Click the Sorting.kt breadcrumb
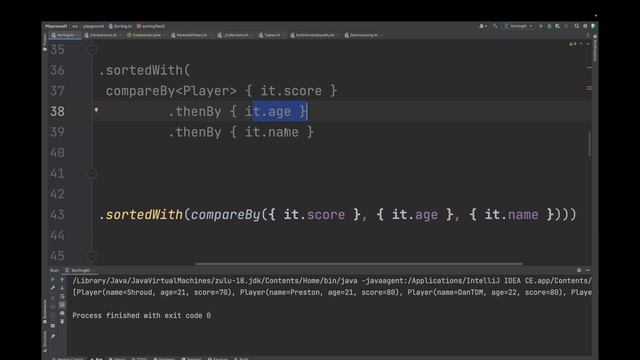The width and height of the screenshot is (640, 360). 120,26
